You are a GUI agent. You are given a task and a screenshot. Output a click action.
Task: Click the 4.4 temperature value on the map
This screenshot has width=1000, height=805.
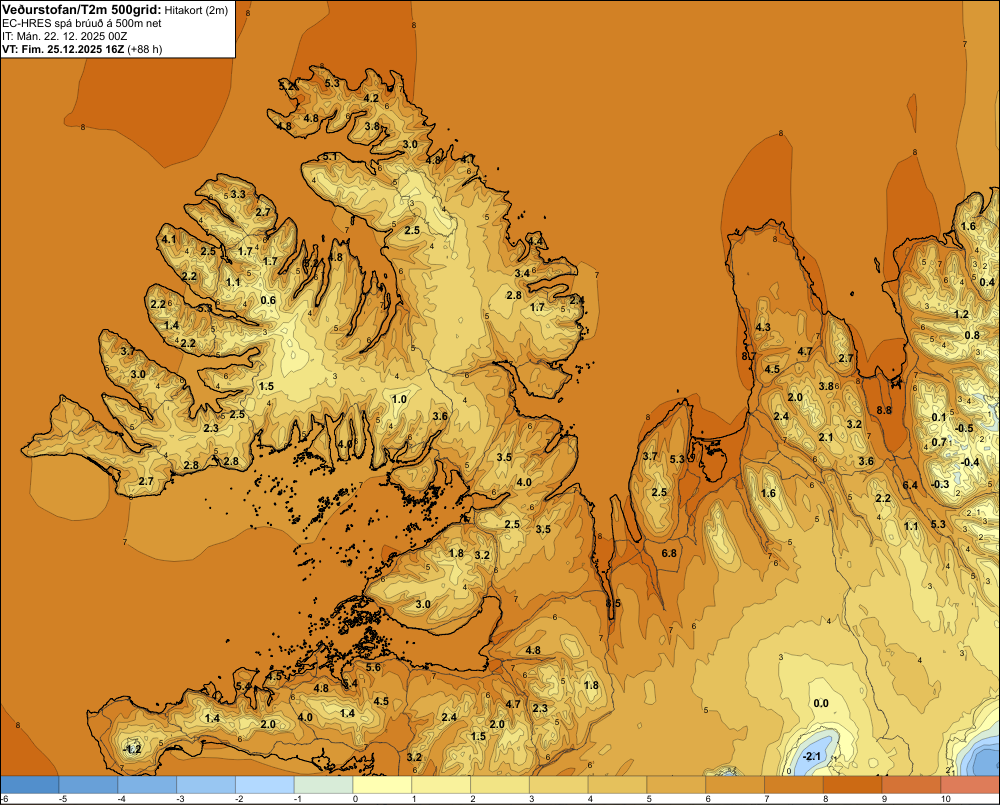[535, 241]
